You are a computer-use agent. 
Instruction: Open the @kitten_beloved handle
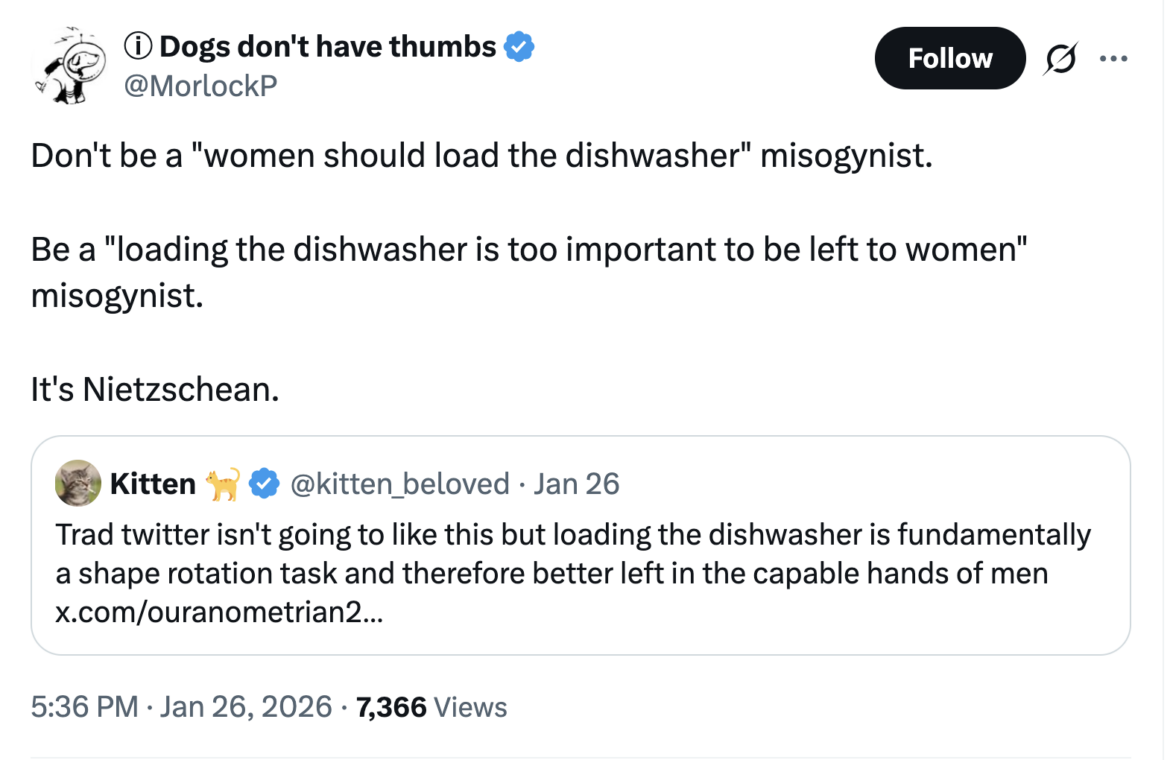(399, 484)
